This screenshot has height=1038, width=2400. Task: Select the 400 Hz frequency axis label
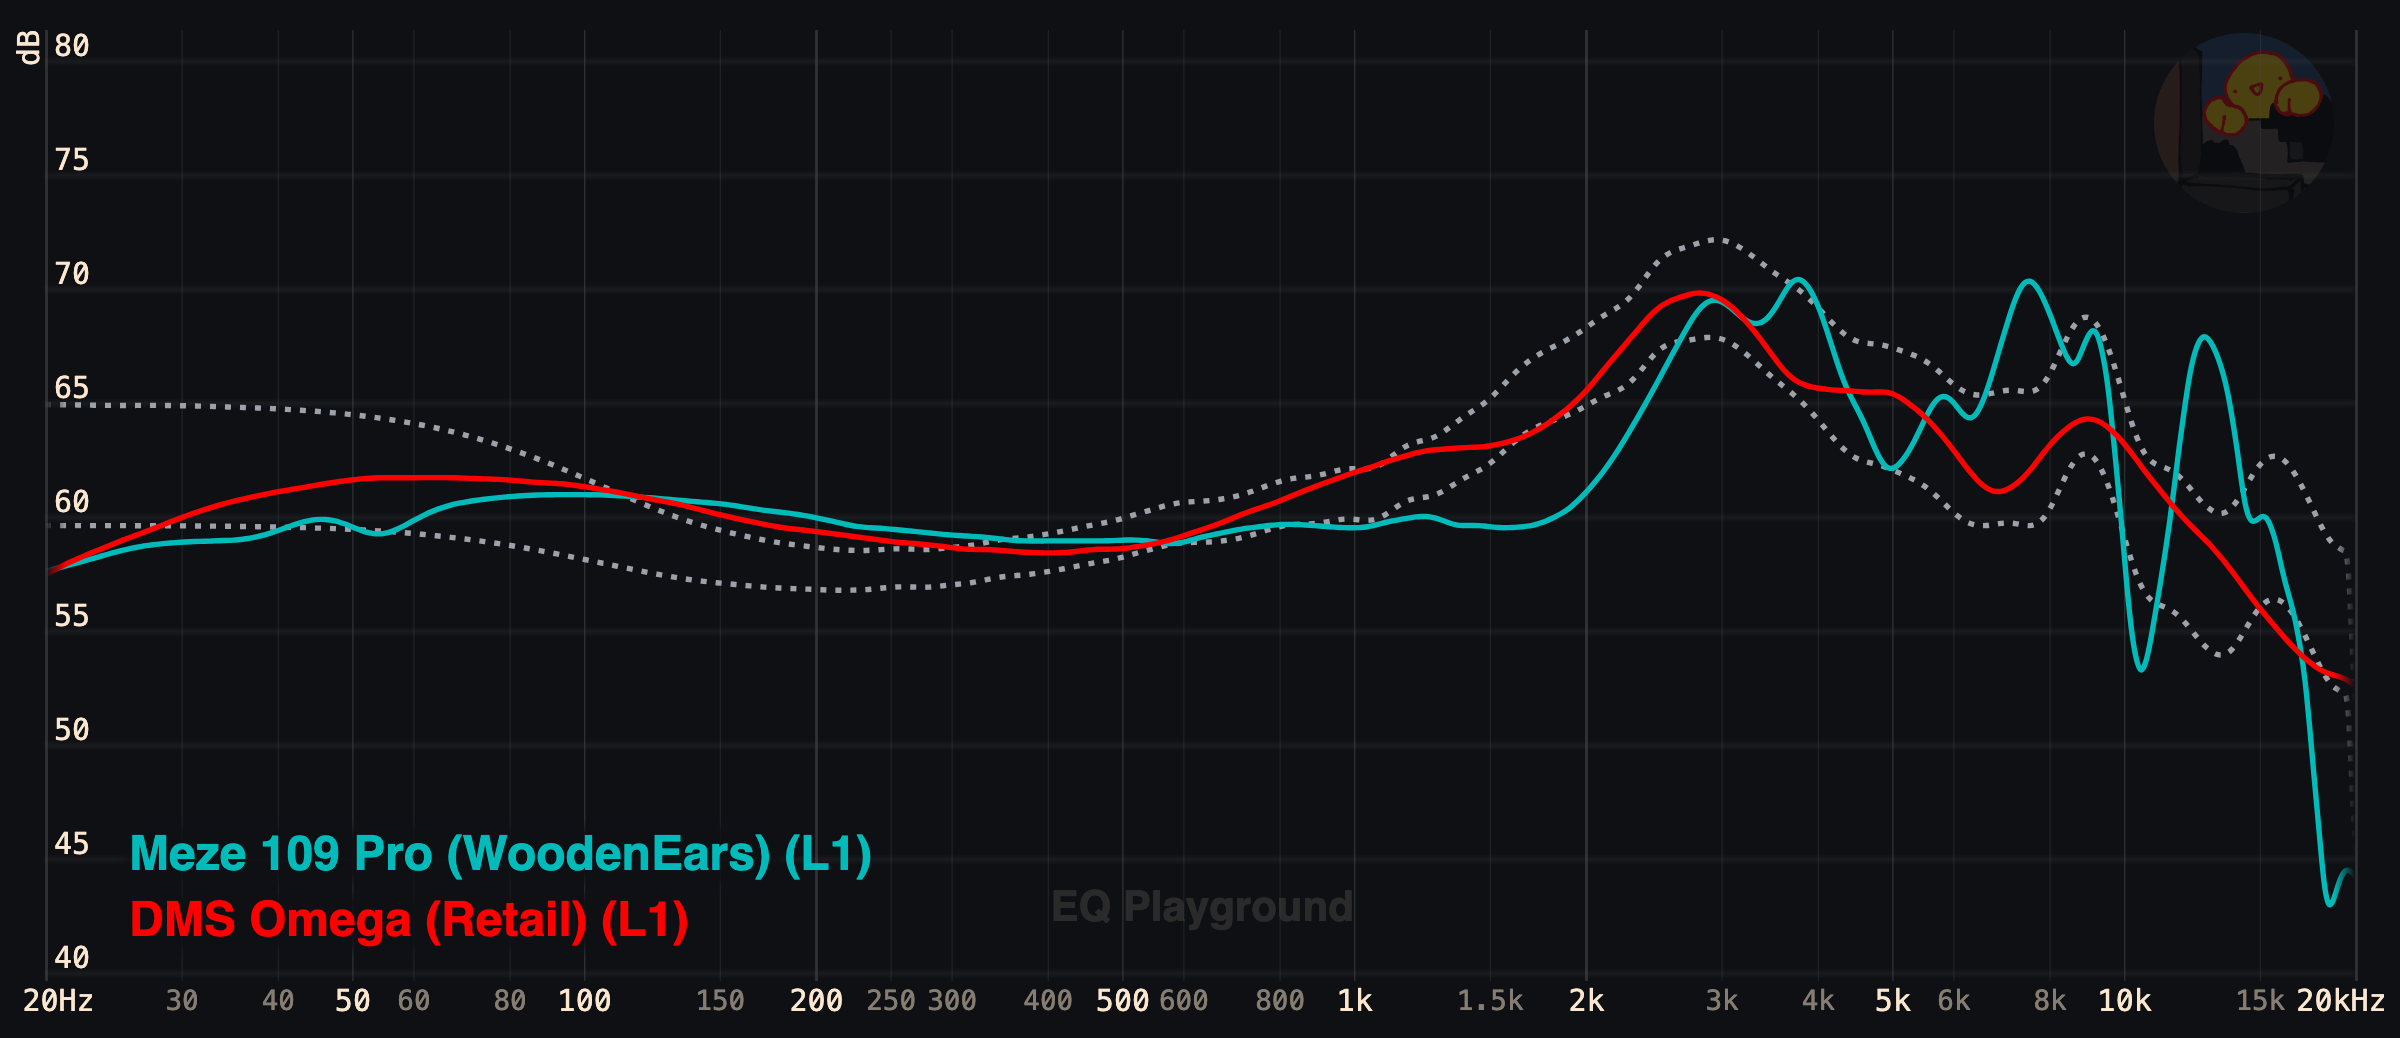click(x=1048, y=1001)
